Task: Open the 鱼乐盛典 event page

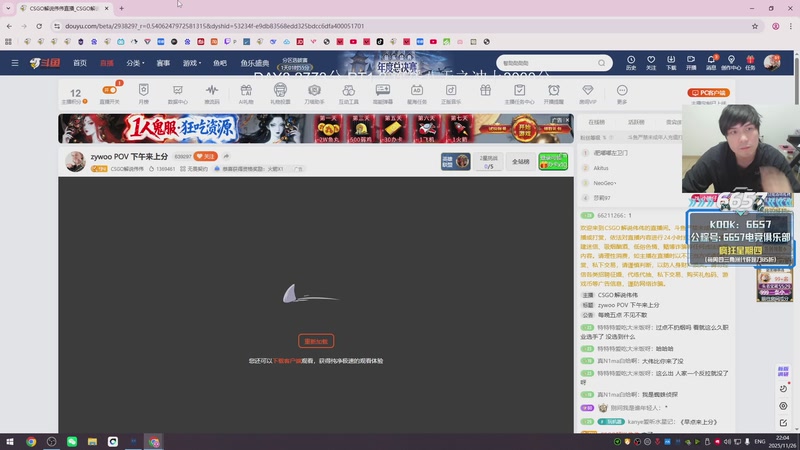Action: (x=255, y=63)
